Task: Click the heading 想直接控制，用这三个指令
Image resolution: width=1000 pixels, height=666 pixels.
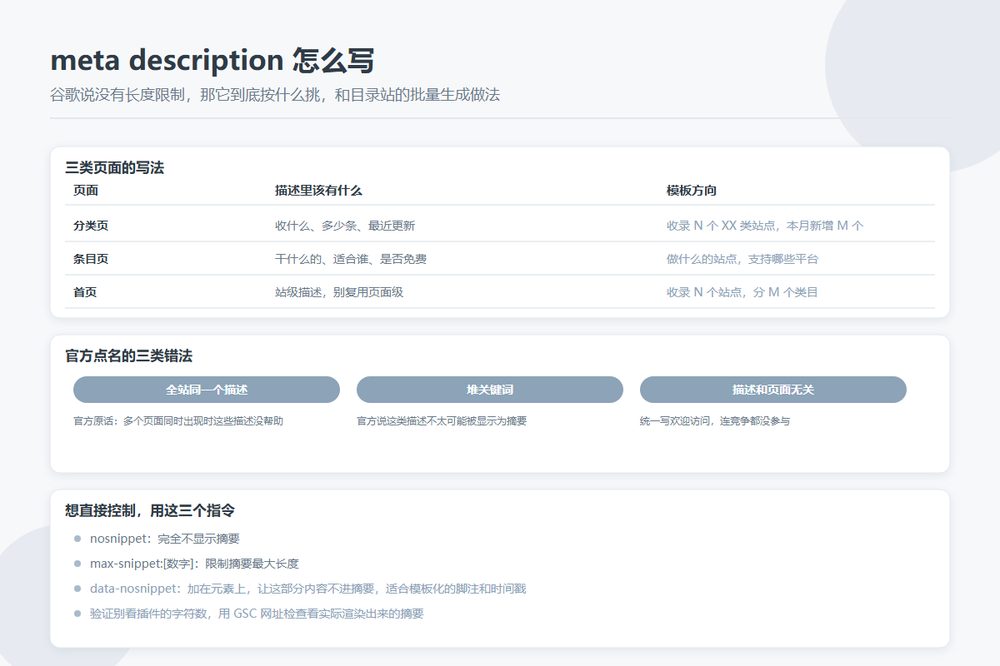Action: point(150,510)
